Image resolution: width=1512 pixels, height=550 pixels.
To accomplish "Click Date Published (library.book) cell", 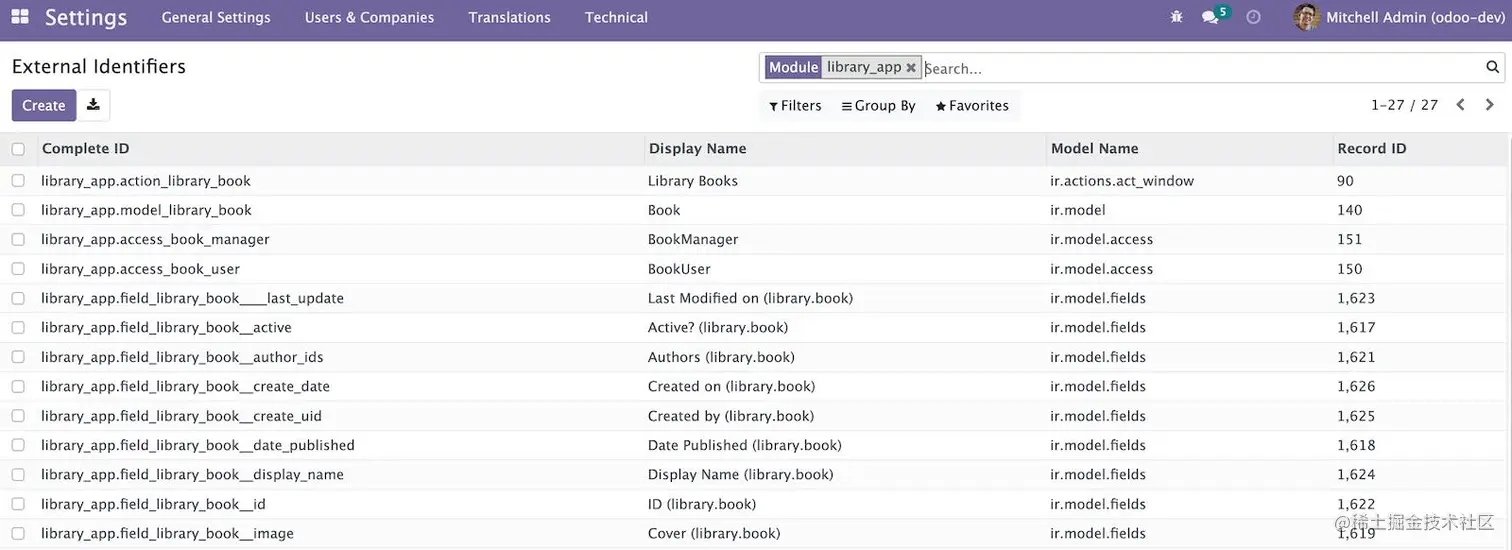I will pyautogui.click(x=745, y=445).
